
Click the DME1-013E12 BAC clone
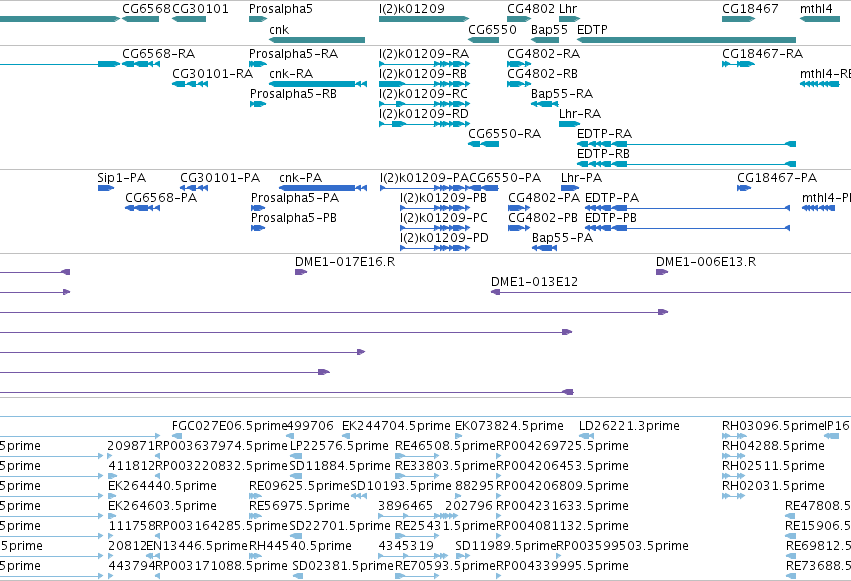[671, 292]
